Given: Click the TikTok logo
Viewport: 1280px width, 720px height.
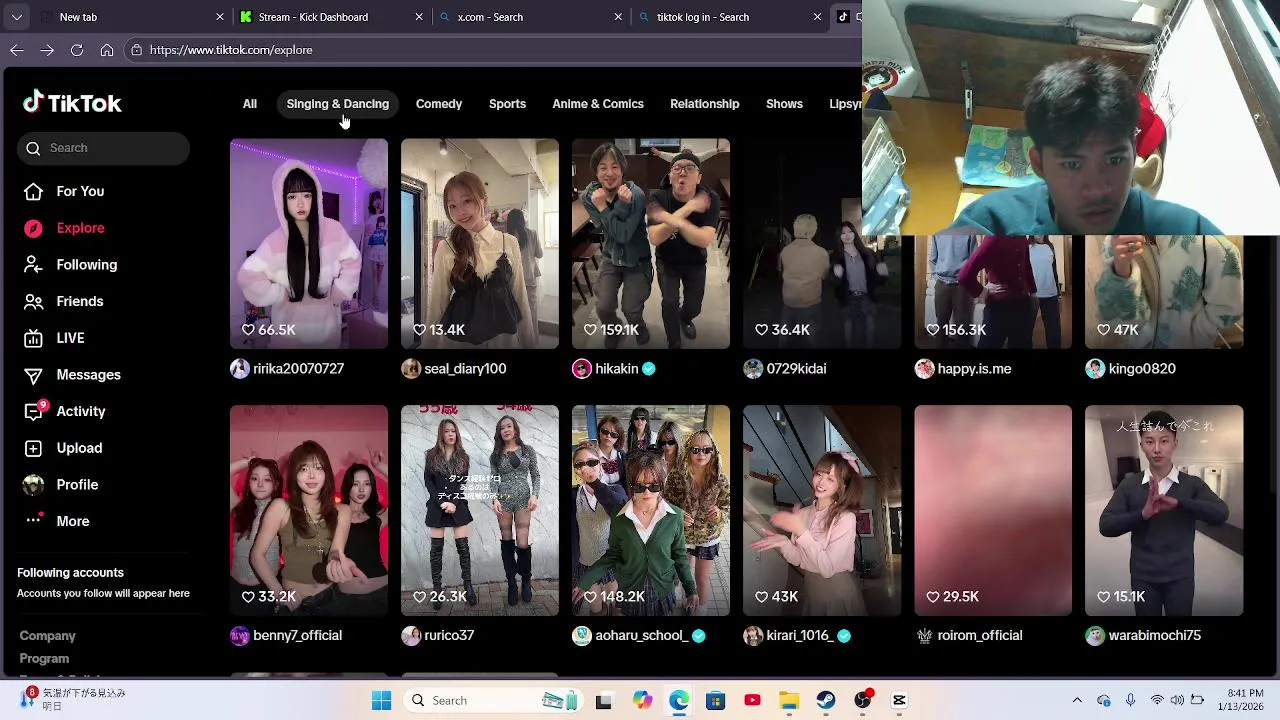Looking at the screenshot, I should 72,103.
